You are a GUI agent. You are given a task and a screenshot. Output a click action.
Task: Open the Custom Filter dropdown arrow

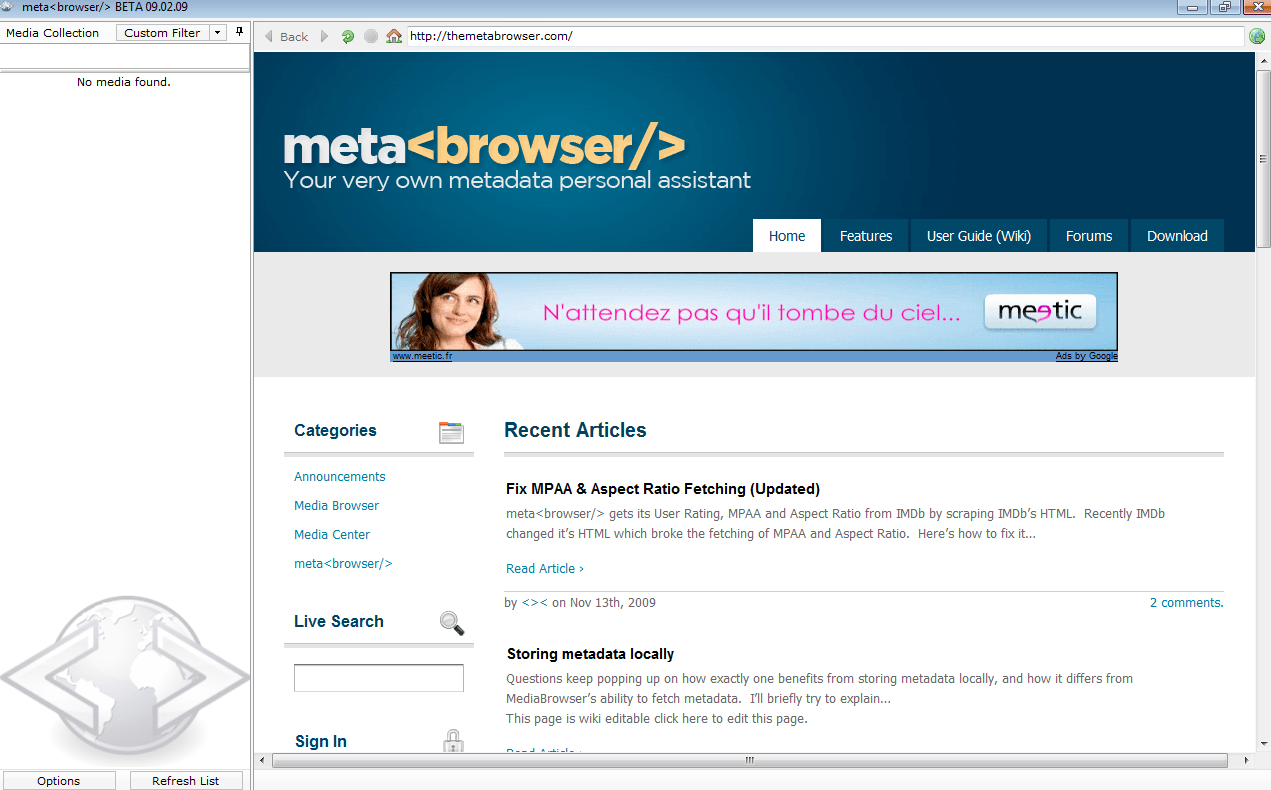click(x=218, y=33)
